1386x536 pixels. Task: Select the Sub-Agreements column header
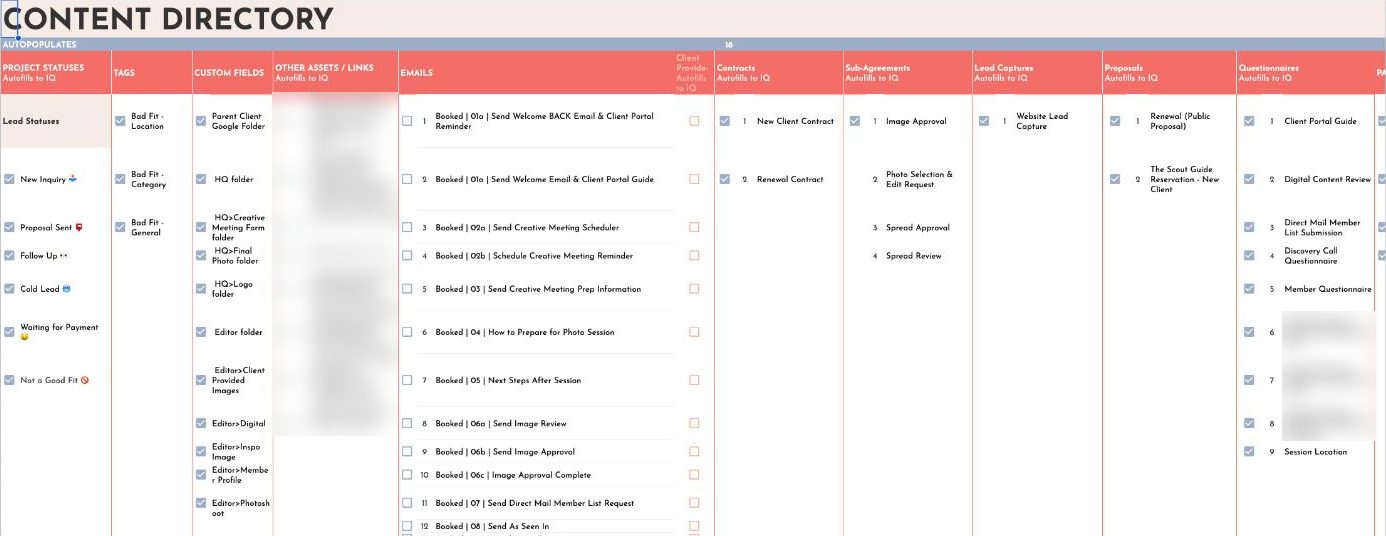coord(907,72)
